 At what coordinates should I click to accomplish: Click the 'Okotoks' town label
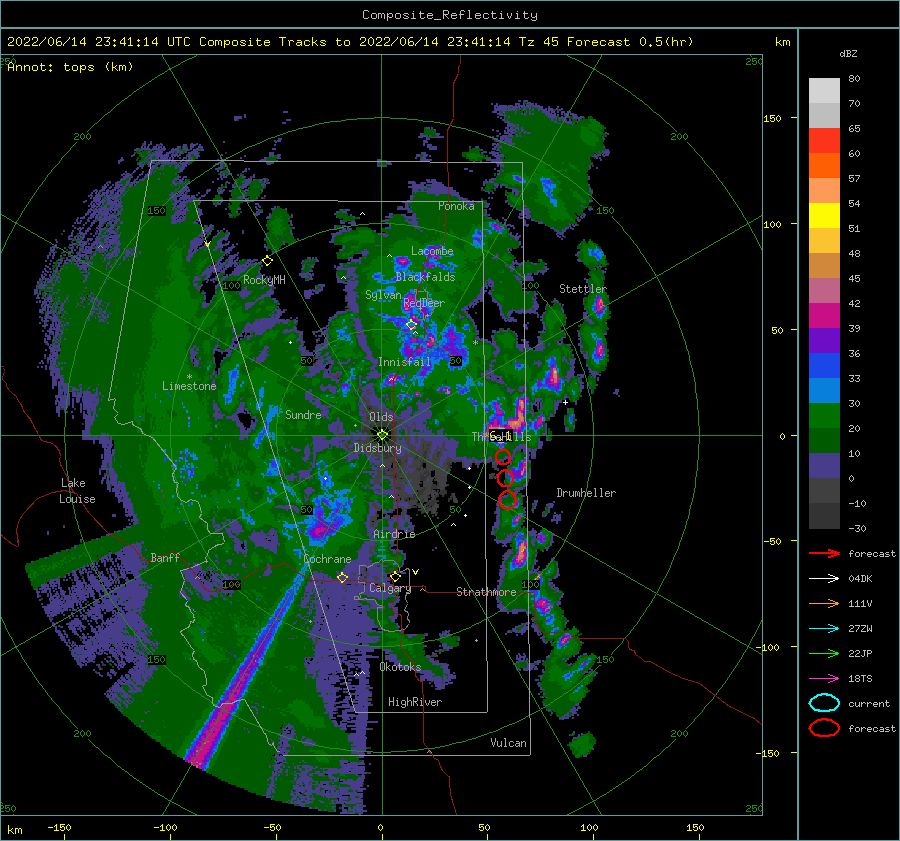[400, 666]
